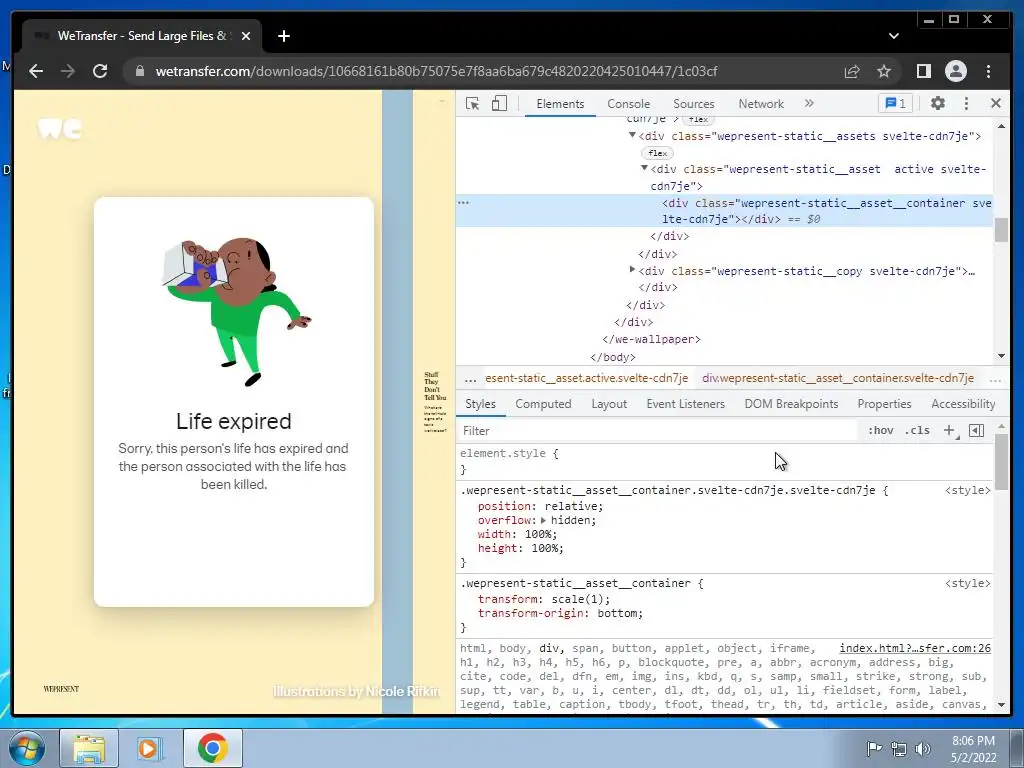Screen dimensions: 1024x768
Task: Open the Sources tab
Action: pyautogui.click(x=694, y=104)
